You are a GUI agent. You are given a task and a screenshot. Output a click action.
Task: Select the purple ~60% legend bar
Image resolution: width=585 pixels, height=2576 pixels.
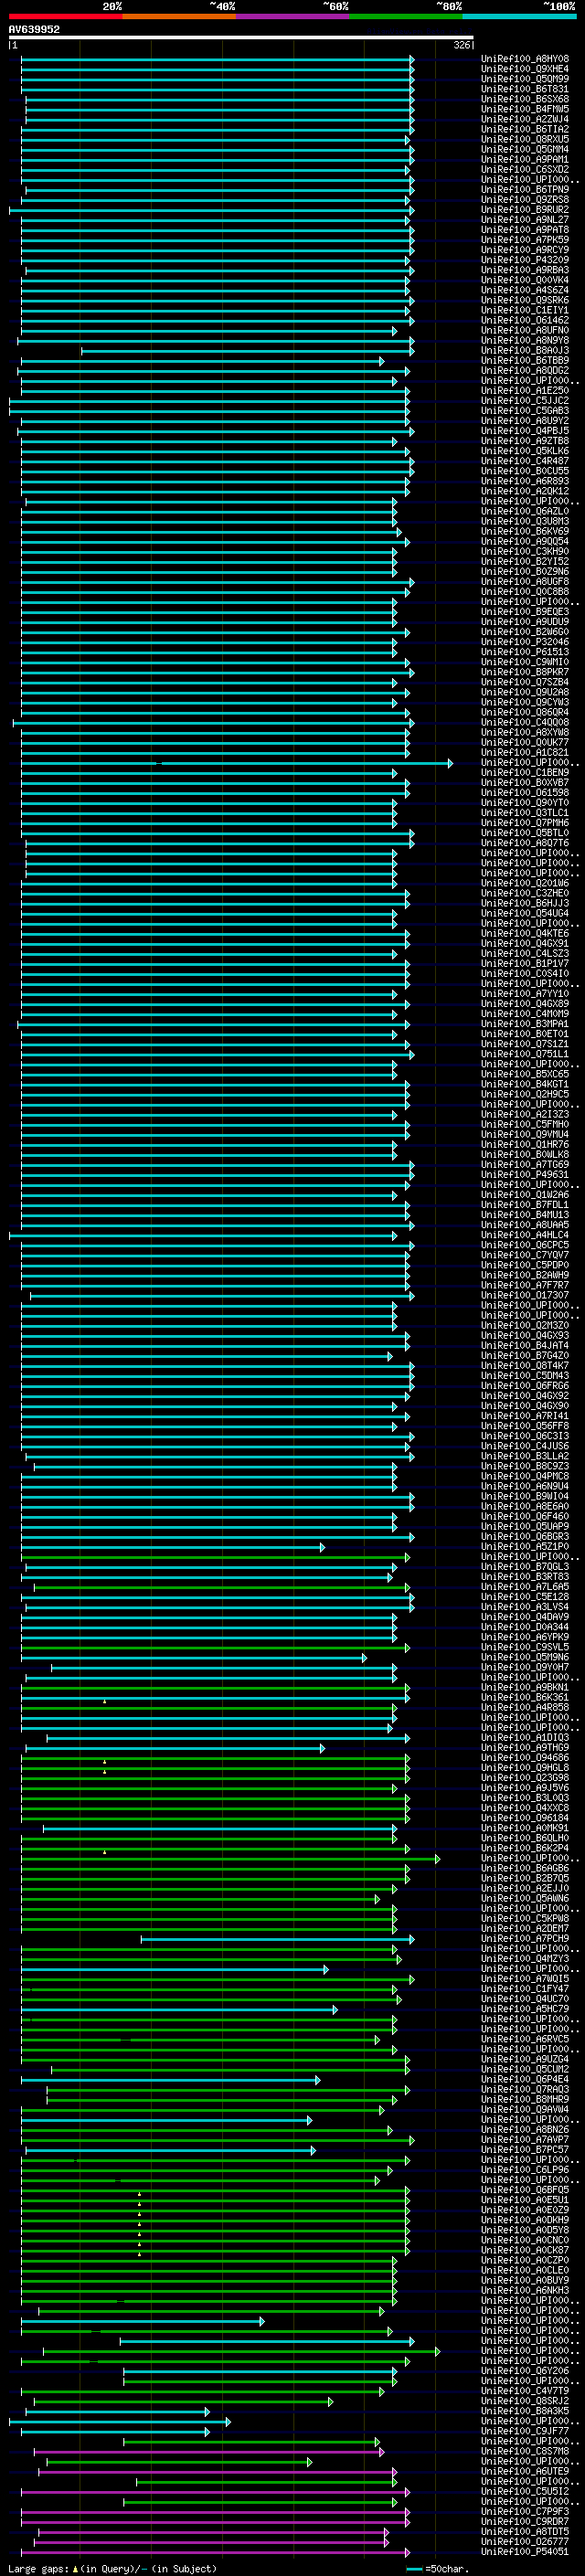click(292, 16)
